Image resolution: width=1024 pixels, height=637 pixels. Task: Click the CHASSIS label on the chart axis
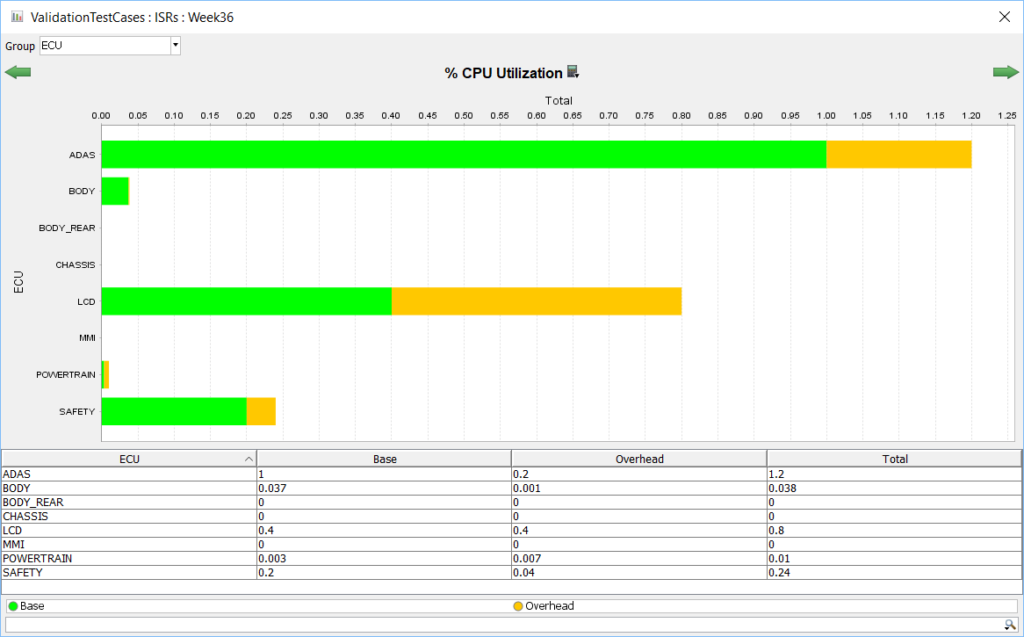75,265
